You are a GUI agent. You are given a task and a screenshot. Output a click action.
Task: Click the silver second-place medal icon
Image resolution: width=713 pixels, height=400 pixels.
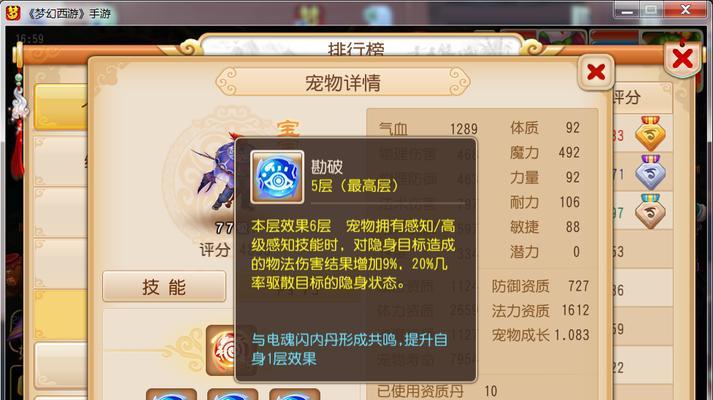(x=650, y=172)
